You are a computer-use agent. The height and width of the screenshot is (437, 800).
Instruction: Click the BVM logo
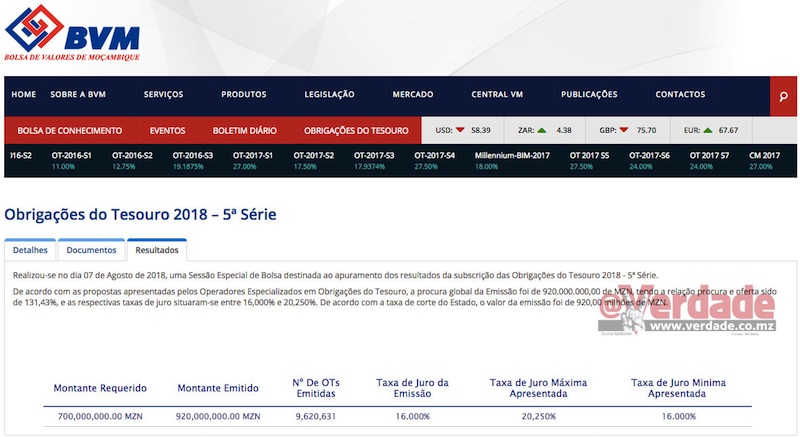72,33
